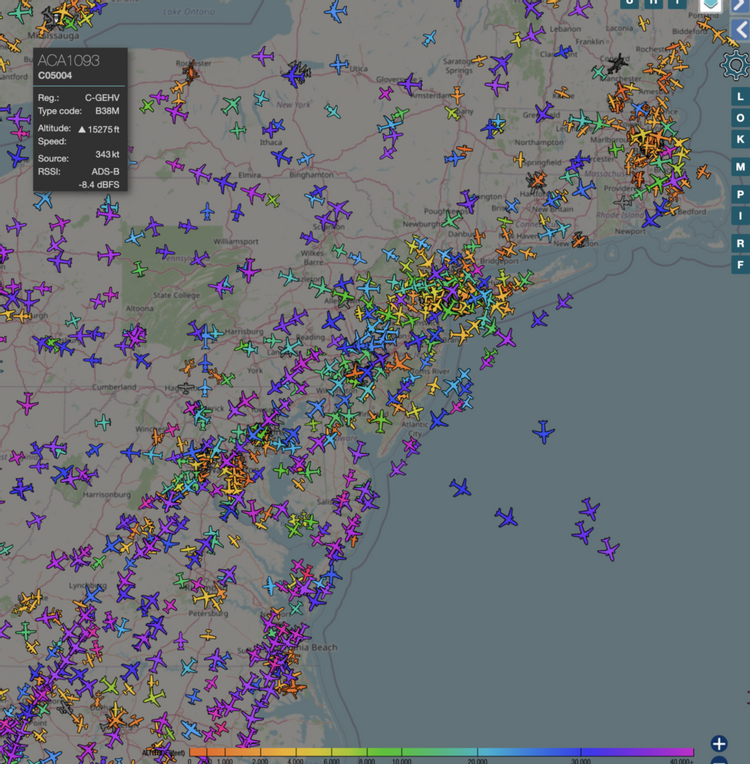Select the yellow aircraft above Laconia
Image resolution: width=750 pixels, height=764 pixels.
pyautogui.click(x=644, y=23)
